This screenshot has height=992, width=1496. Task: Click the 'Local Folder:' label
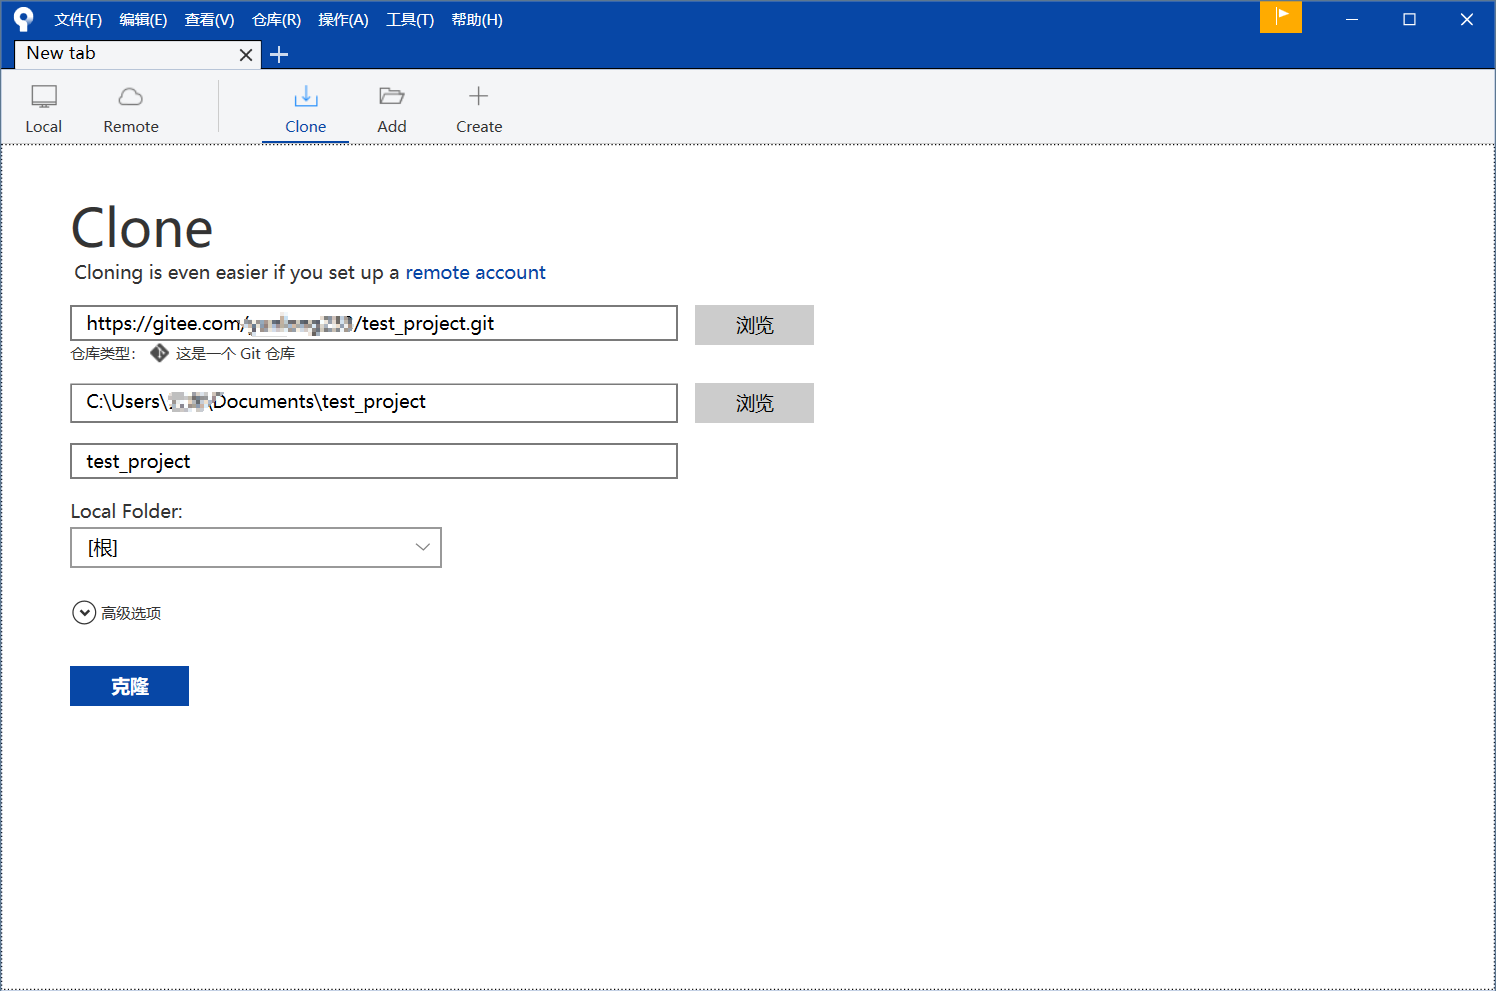(127, 511)
